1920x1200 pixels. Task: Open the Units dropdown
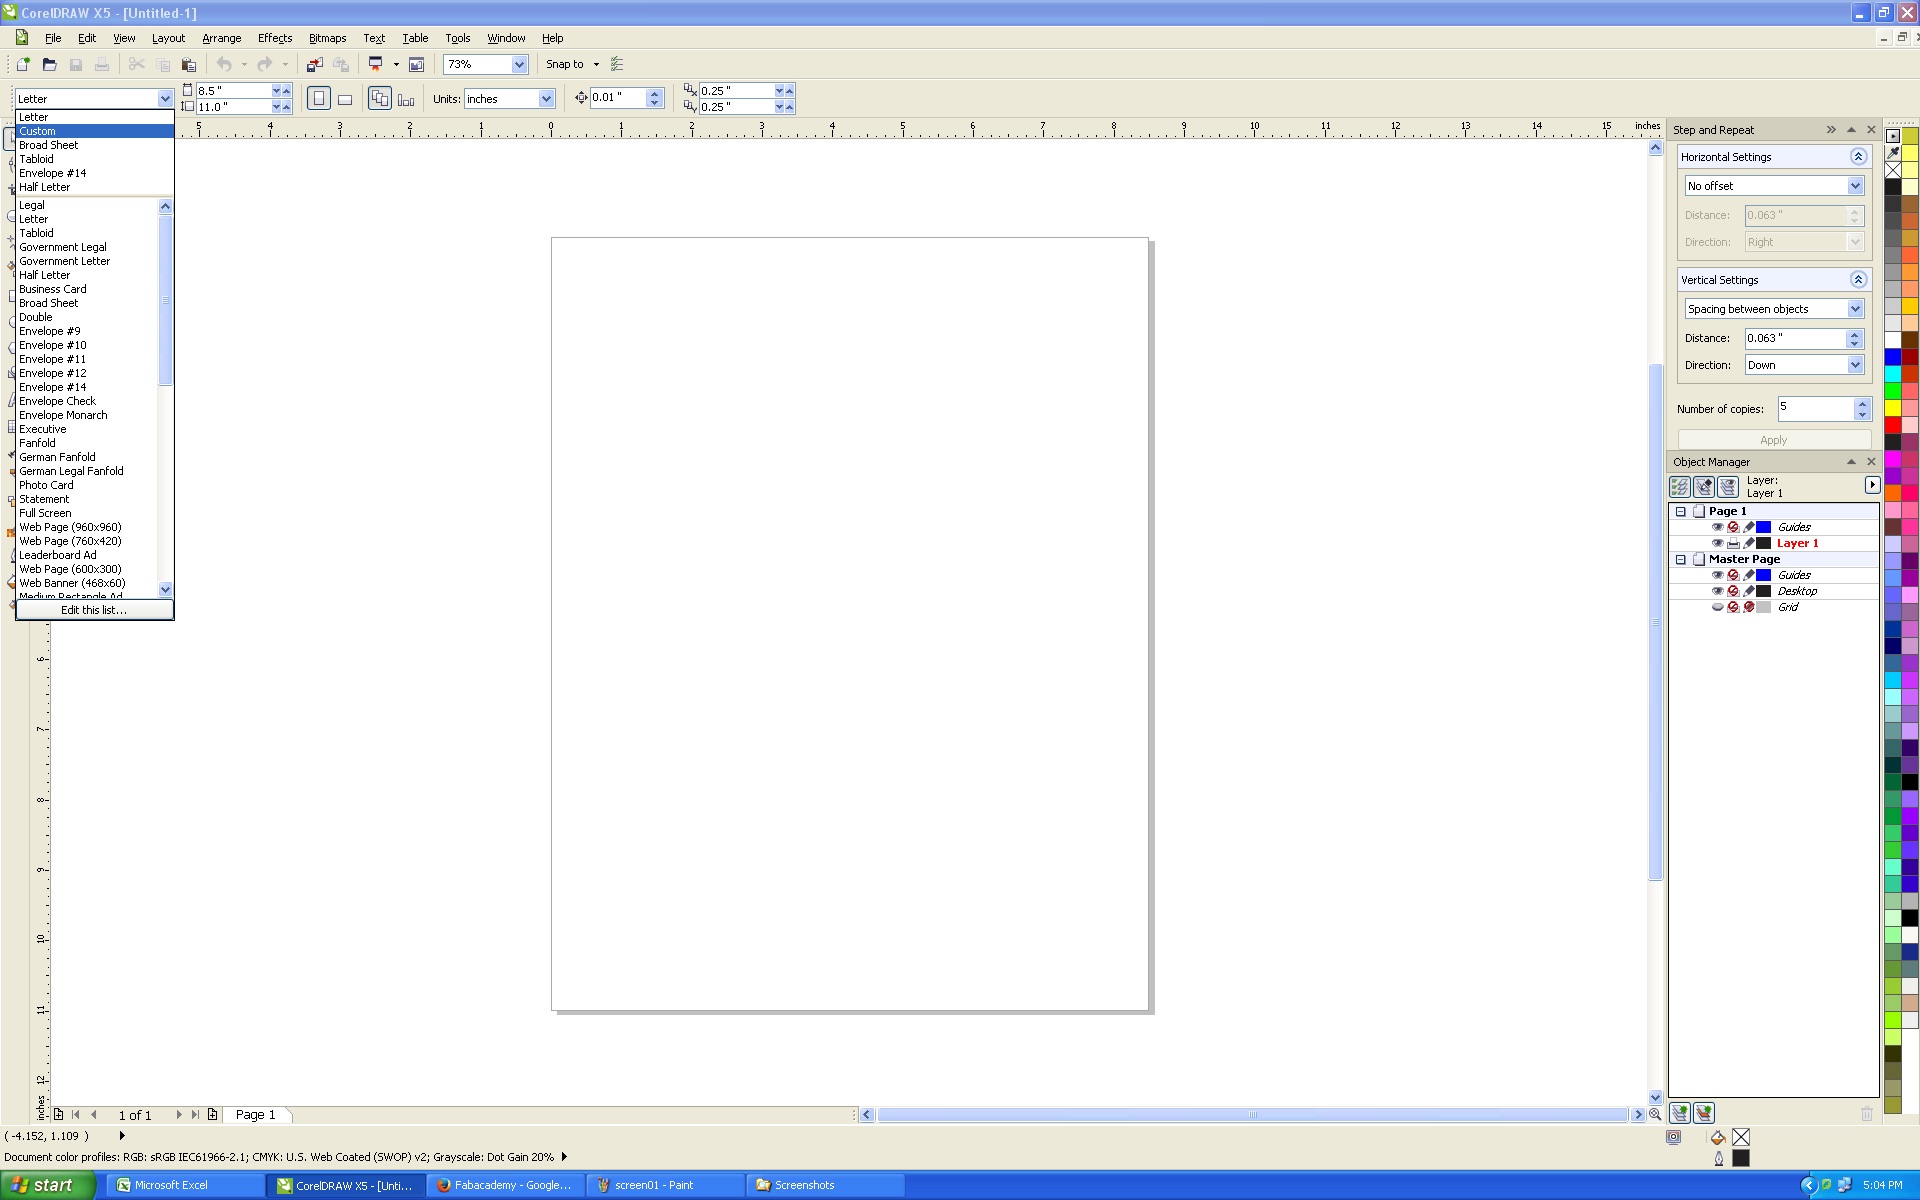[546, 99]
